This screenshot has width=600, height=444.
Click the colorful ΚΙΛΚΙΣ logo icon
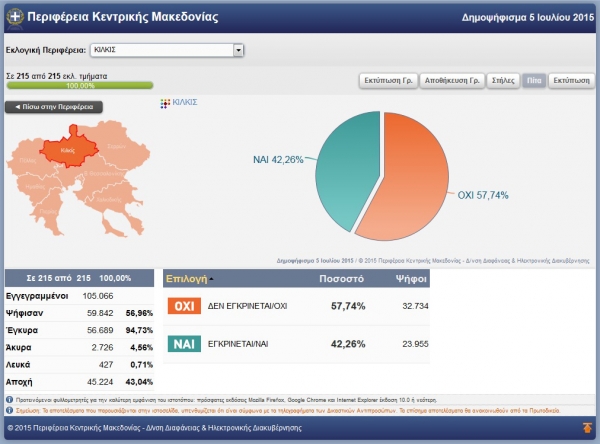[x=165, y=102]
